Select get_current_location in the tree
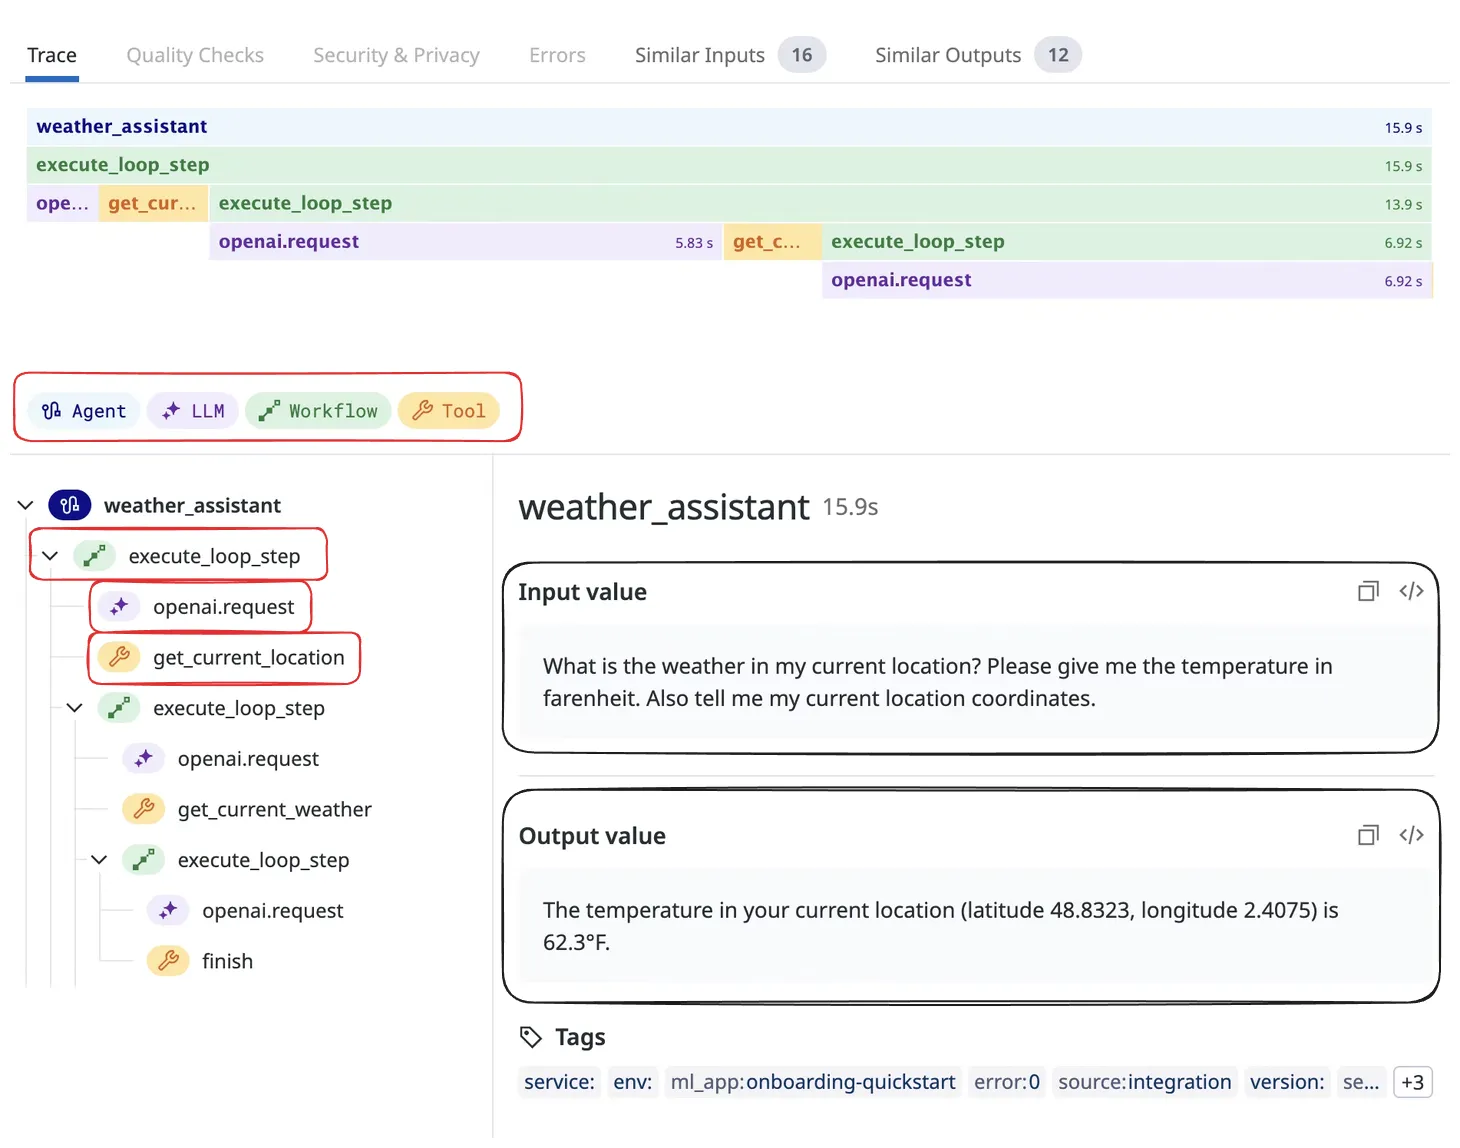The height and width of the screenshot is (1148, 1460). pyautogui.click(x=248, y=657)
